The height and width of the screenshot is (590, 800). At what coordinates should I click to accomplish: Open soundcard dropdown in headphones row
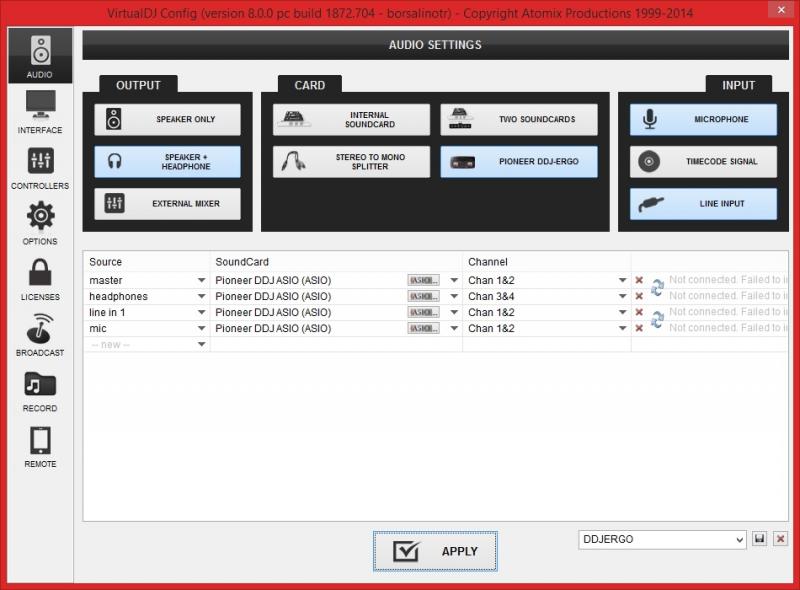[x=454, y=297]
